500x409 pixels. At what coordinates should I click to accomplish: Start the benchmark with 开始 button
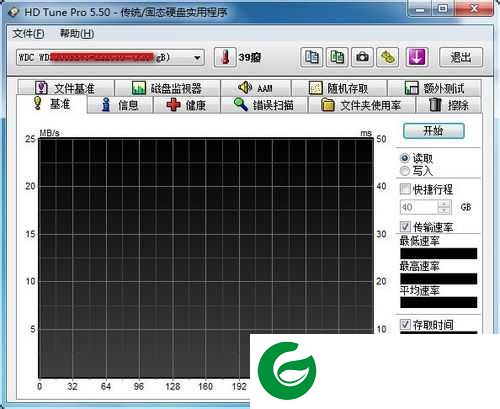click(x=434, y=131)
